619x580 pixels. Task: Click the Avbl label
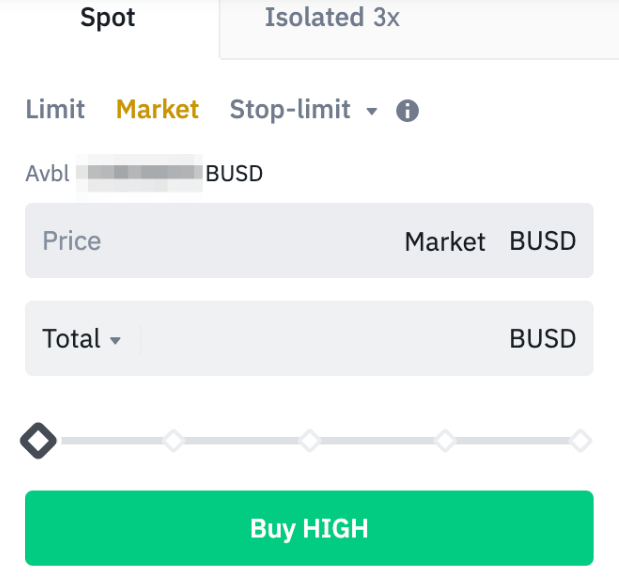pos(47,174)
